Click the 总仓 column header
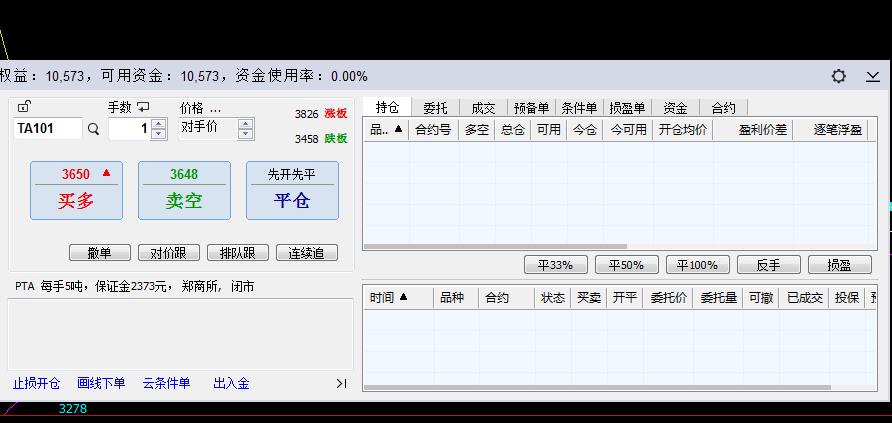 click(513, 130)
